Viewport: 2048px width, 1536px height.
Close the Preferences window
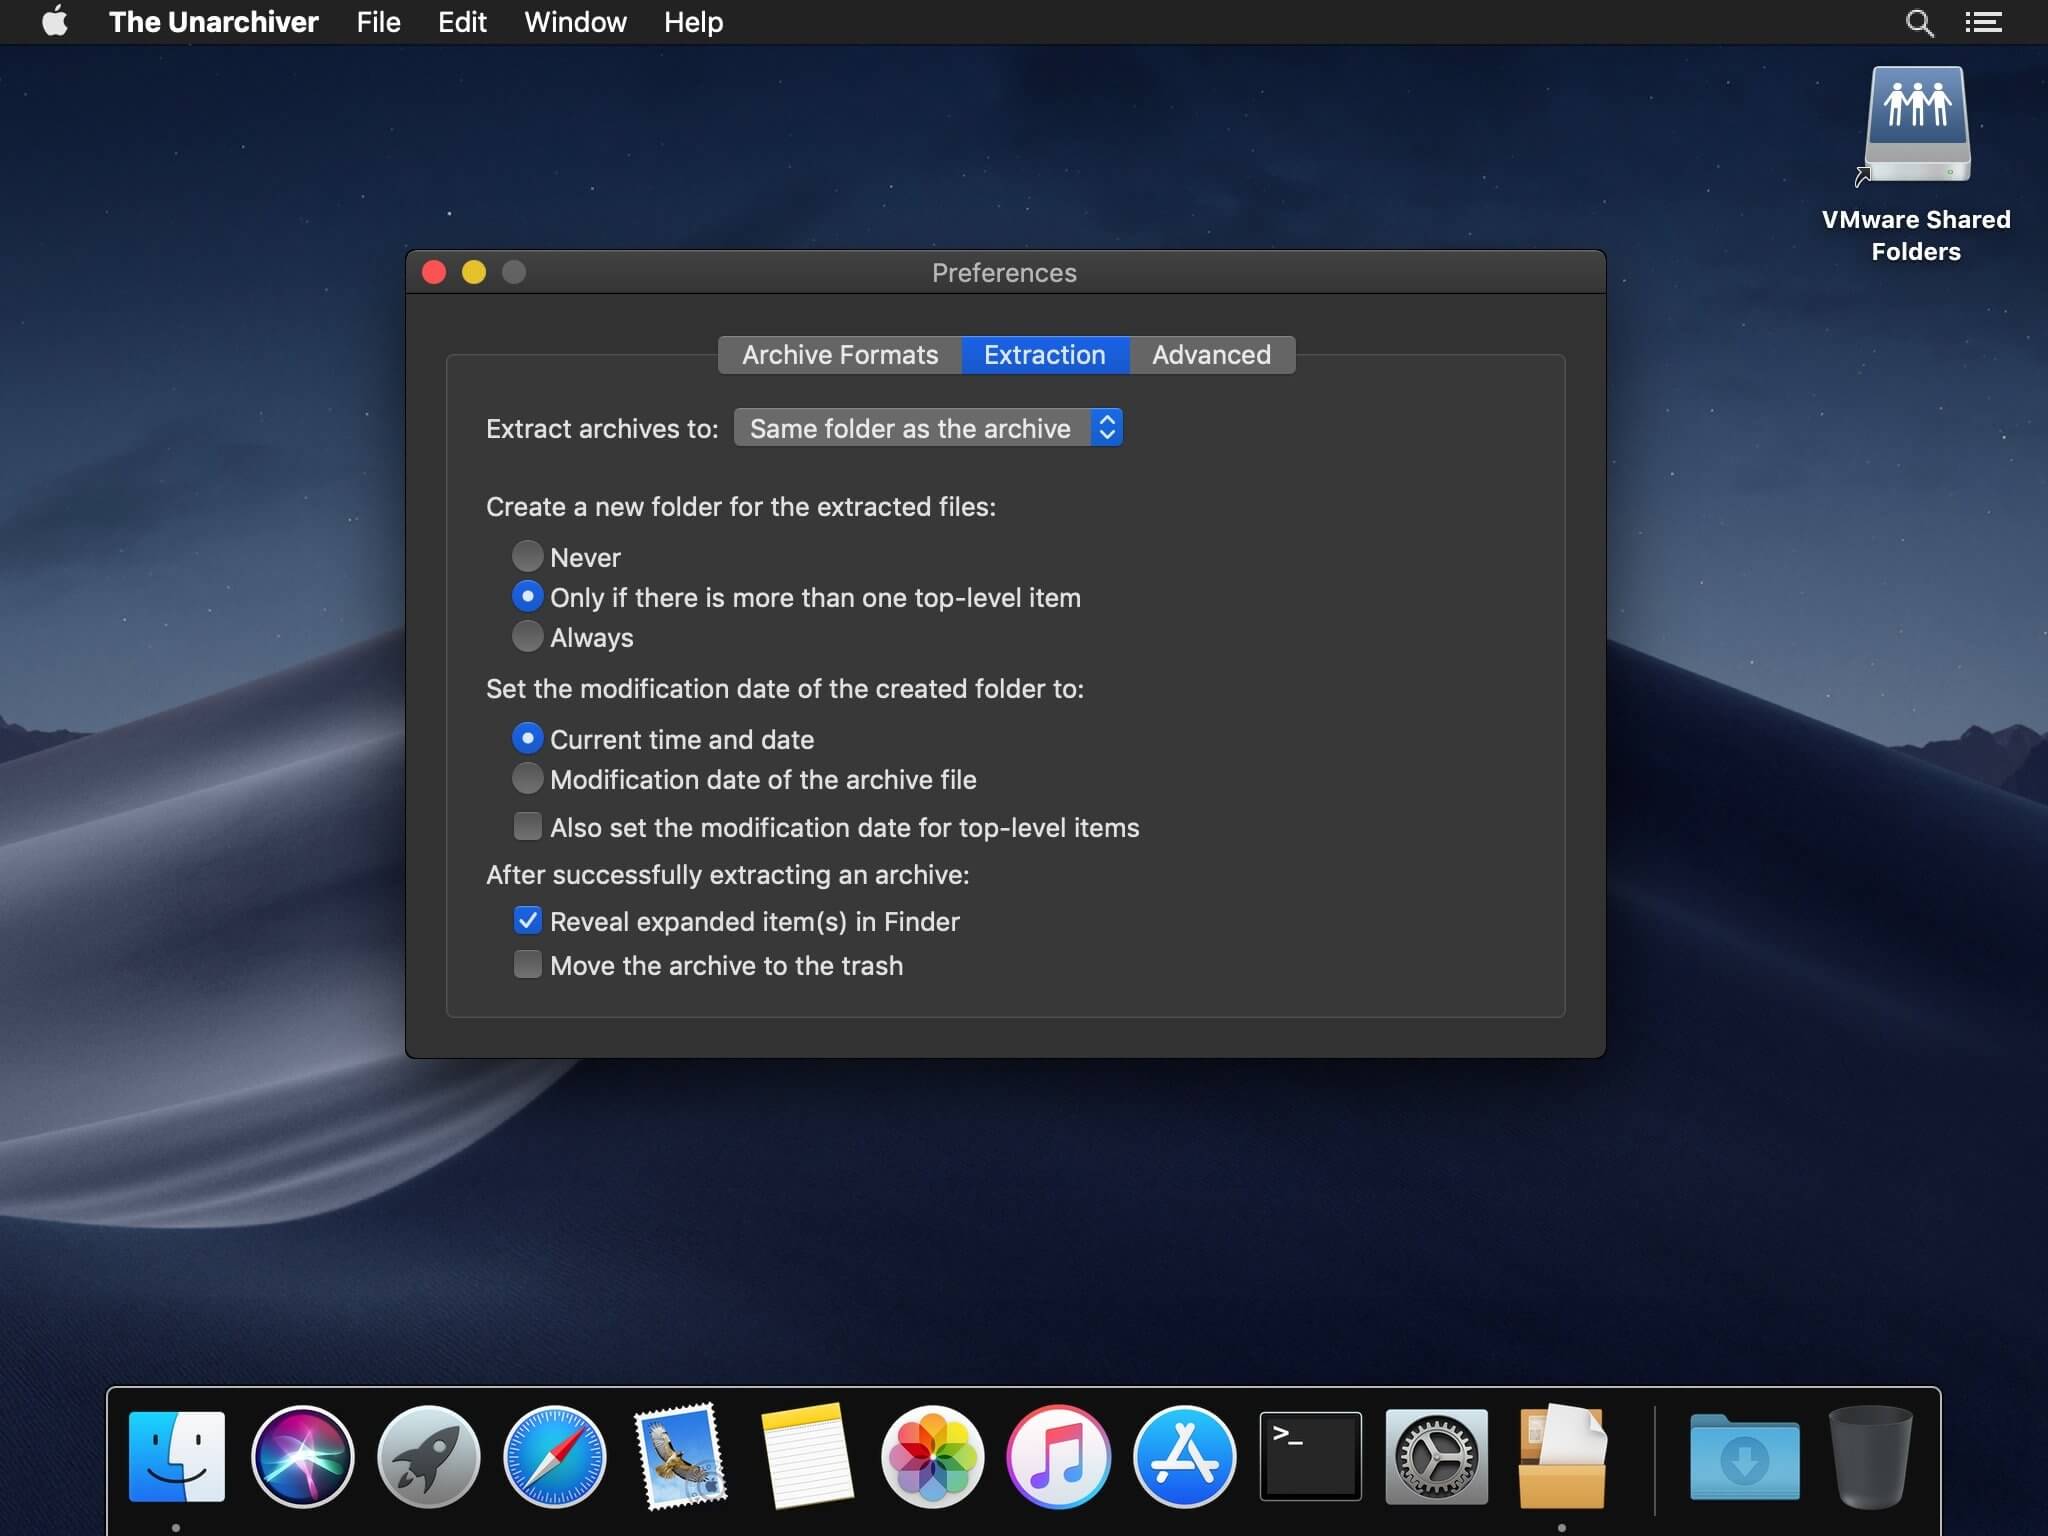[434, 272]
